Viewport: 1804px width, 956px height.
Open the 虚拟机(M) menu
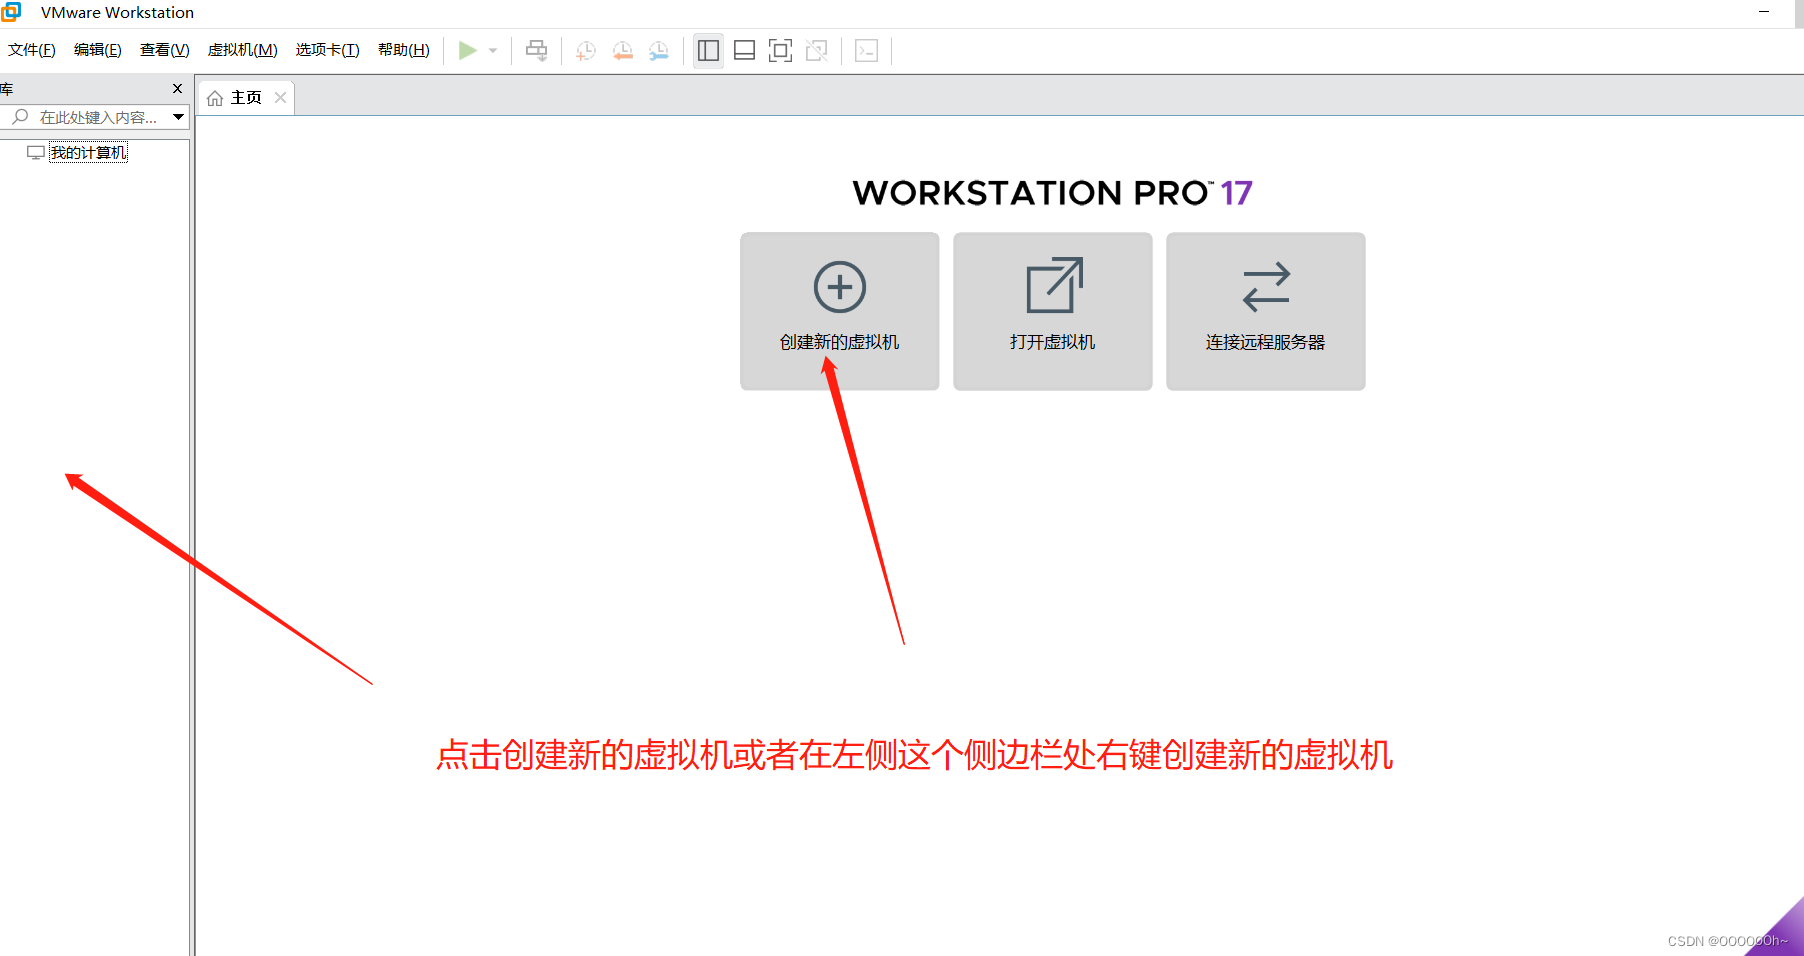click(243, 50)
